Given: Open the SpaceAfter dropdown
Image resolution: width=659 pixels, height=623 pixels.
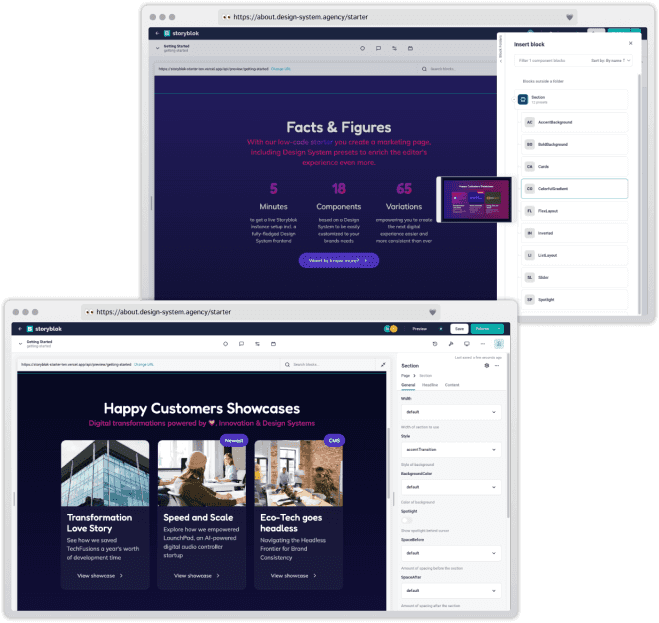Looking at the screenshot, I should pos(451,590).
